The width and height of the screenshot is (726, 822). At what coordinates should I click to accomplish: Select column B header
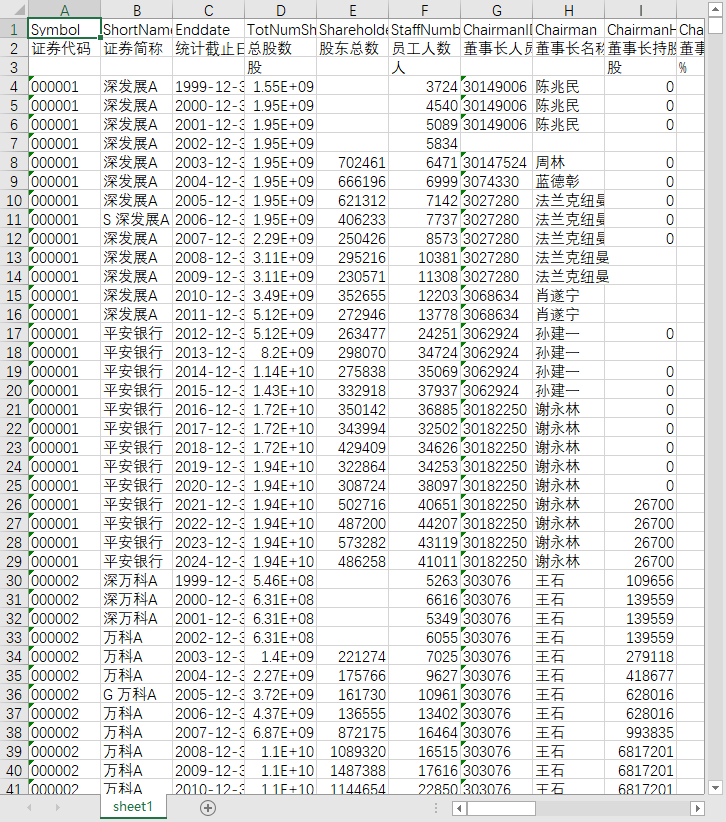(x=136, y=10)
